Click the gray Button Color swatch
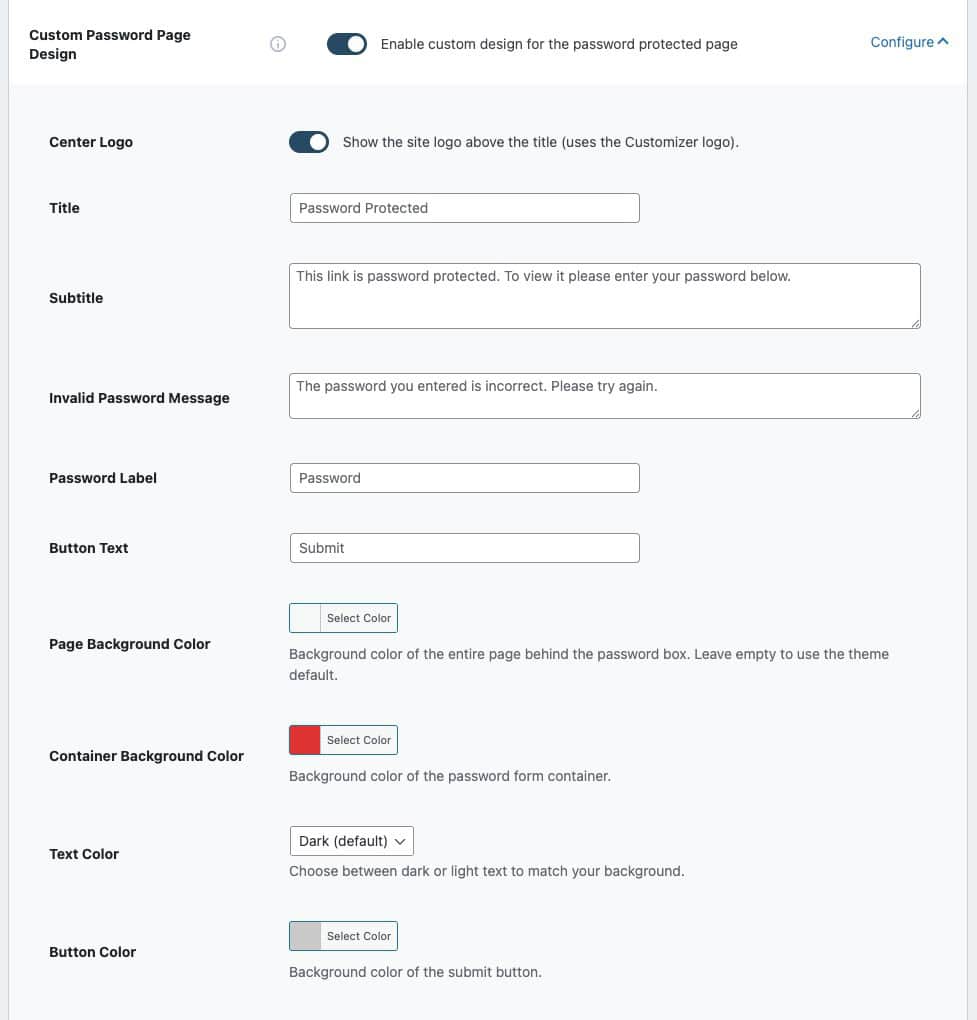This screenshot has height=1020, width=977. pyautogui.click(x=305, y=936)
